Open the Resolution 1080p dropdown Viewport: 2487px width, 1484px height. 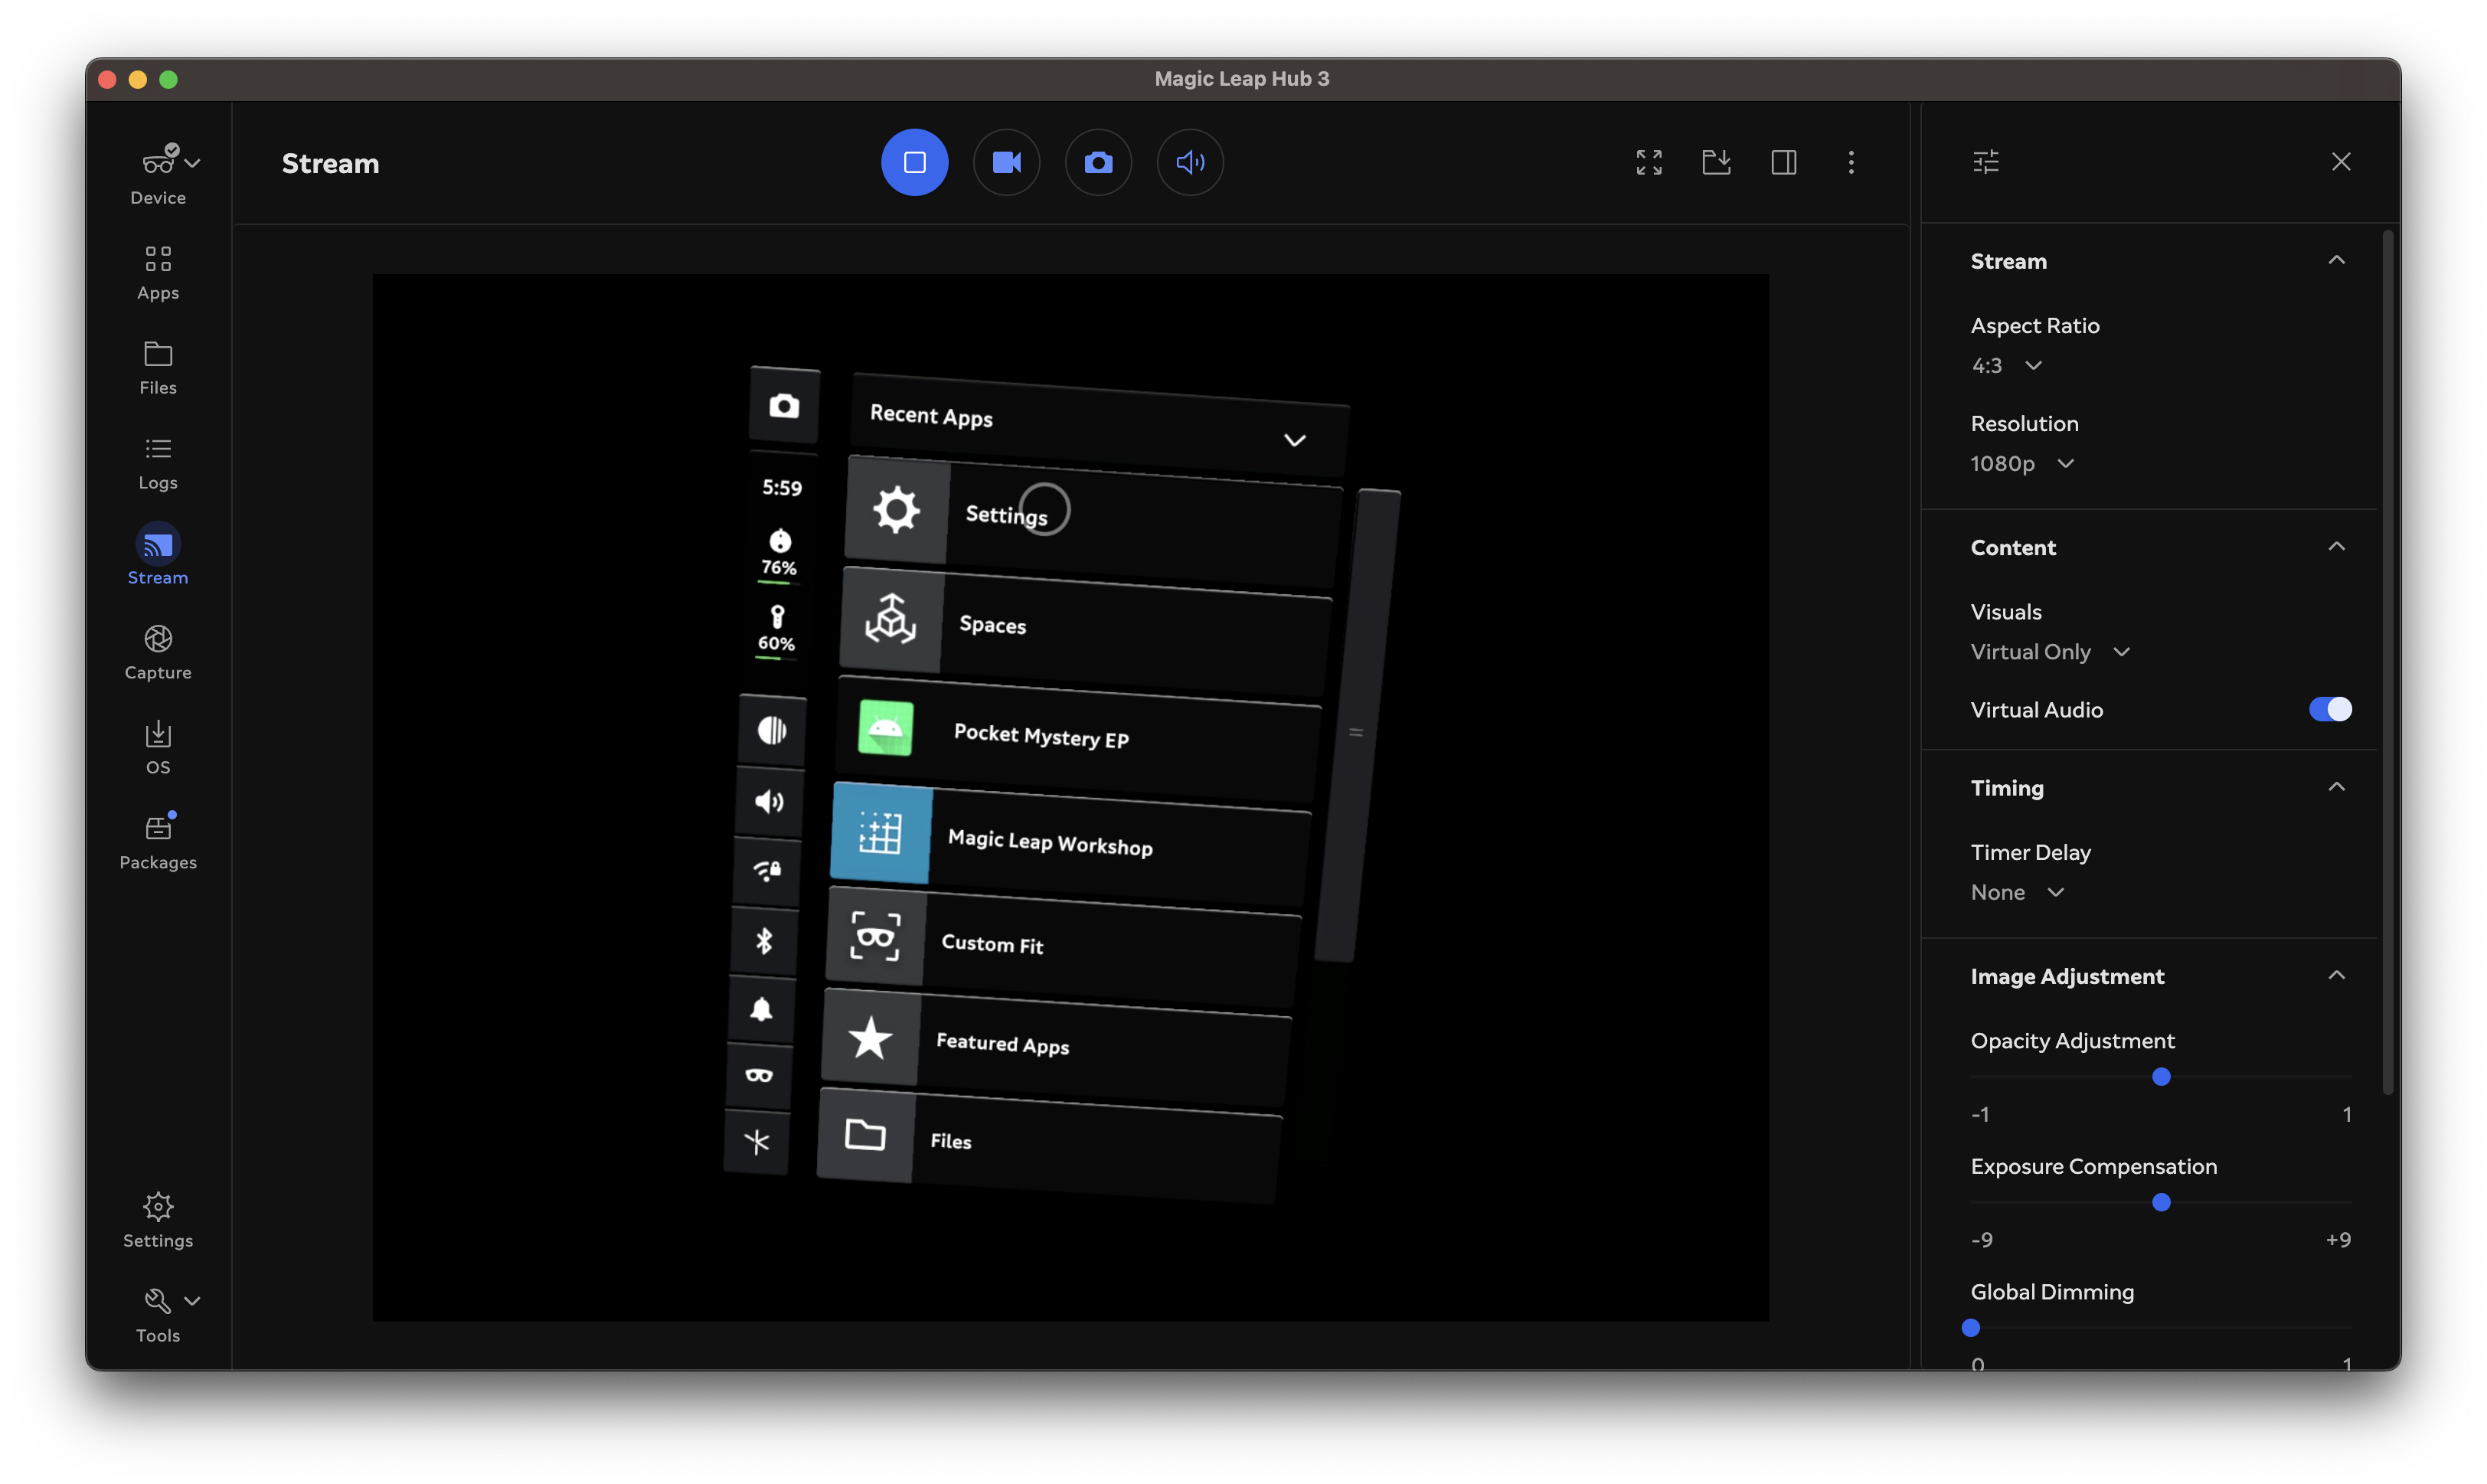[x=2023, y=463]
